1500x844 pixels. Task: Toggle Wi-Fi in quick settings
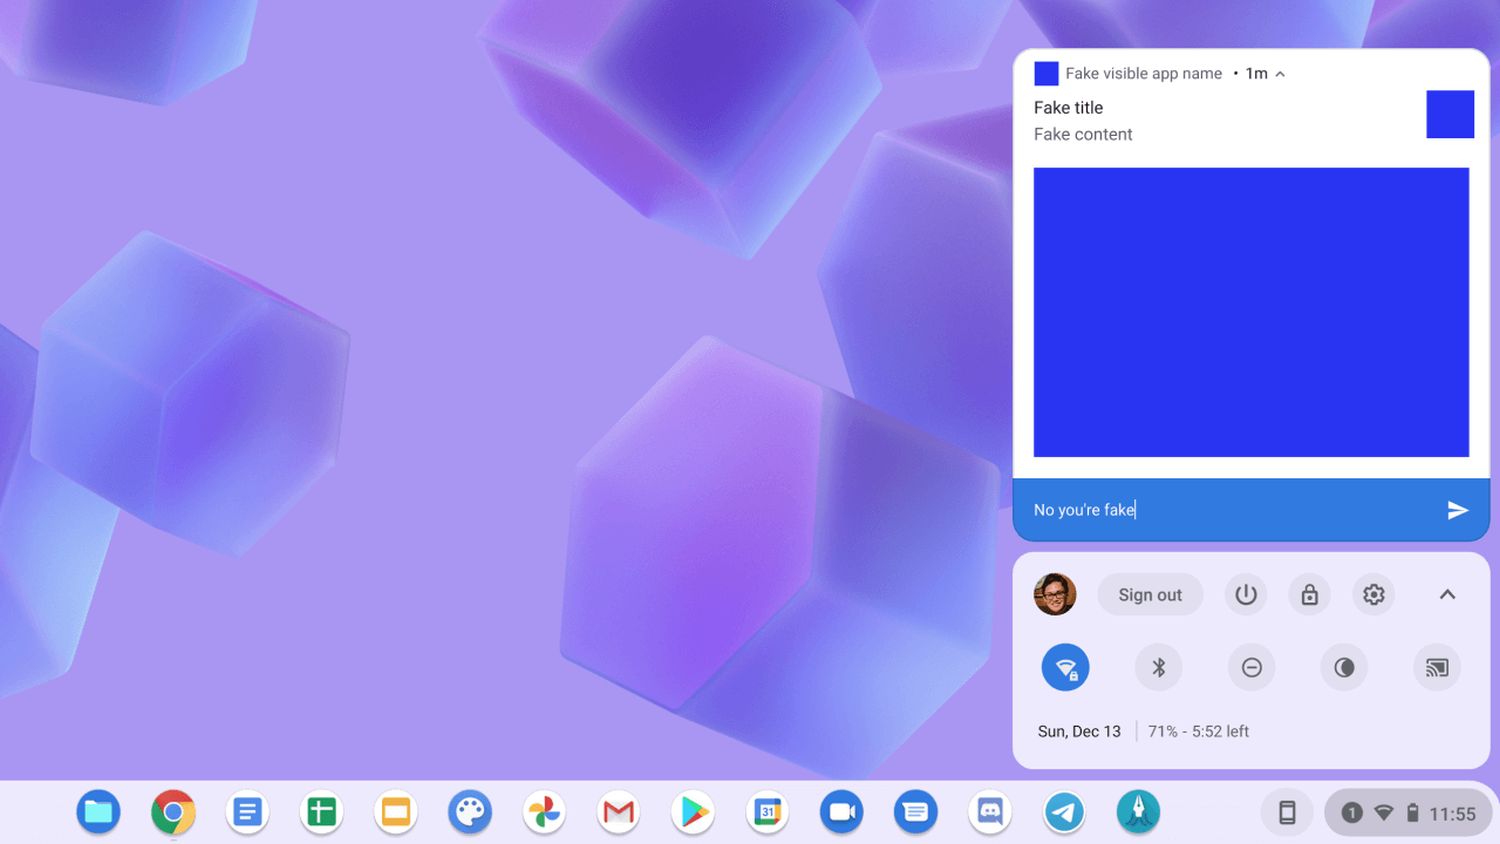point(1065,667)
